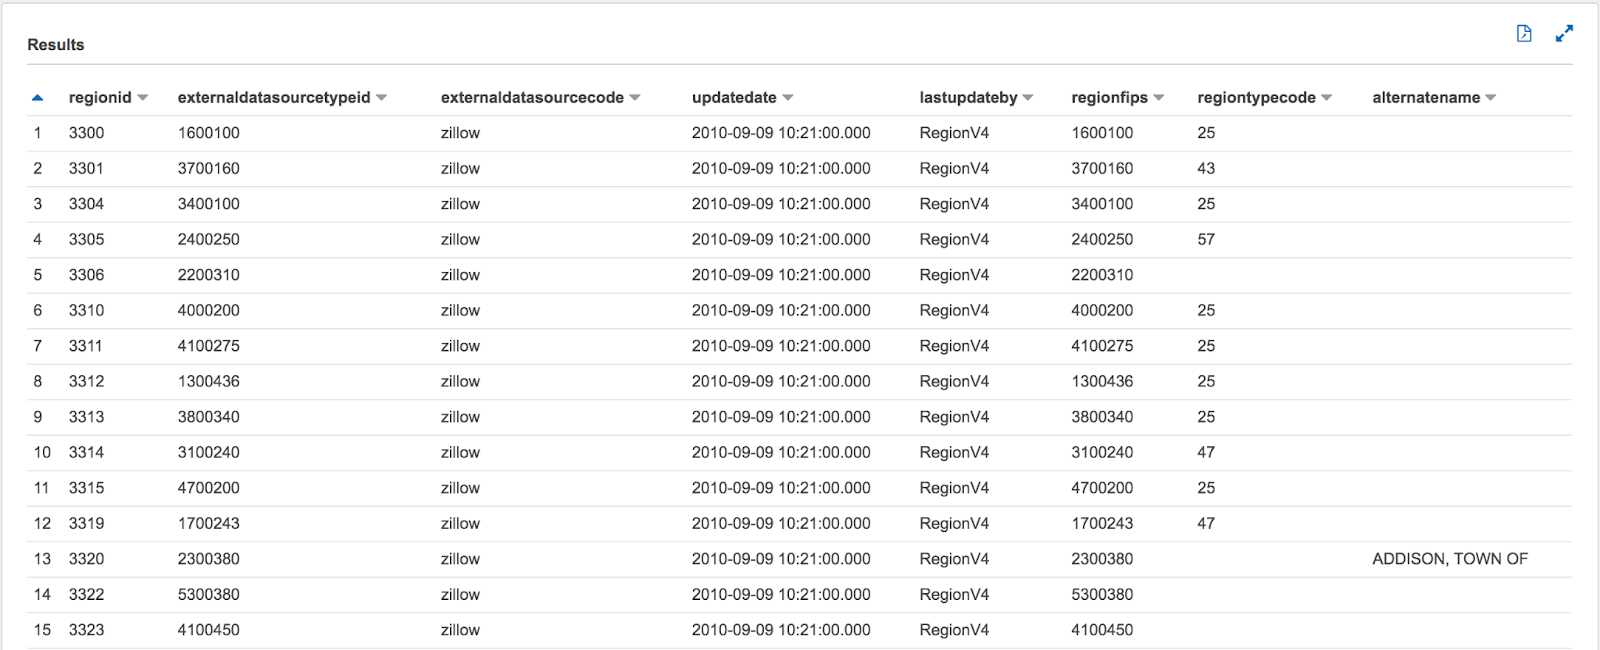Viewport: 1600px width, 650px height.
Task: Open the regiontypecode column dropdown arrow
Action: pyautogui.click(x=1327, y=98)
